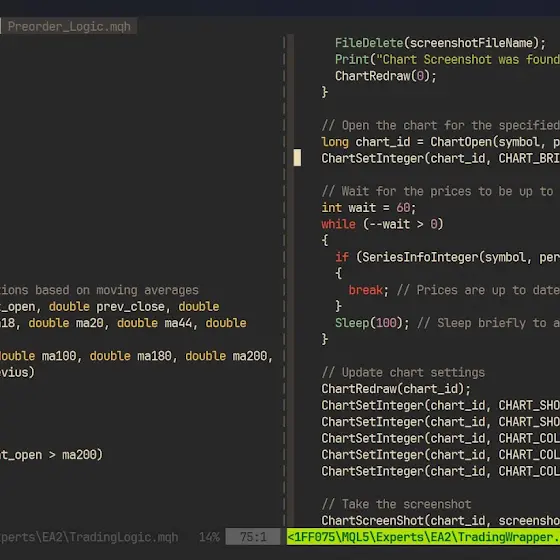Click the "break;" statement
This screenshot has height=560, width=560.
click(368, 290)
